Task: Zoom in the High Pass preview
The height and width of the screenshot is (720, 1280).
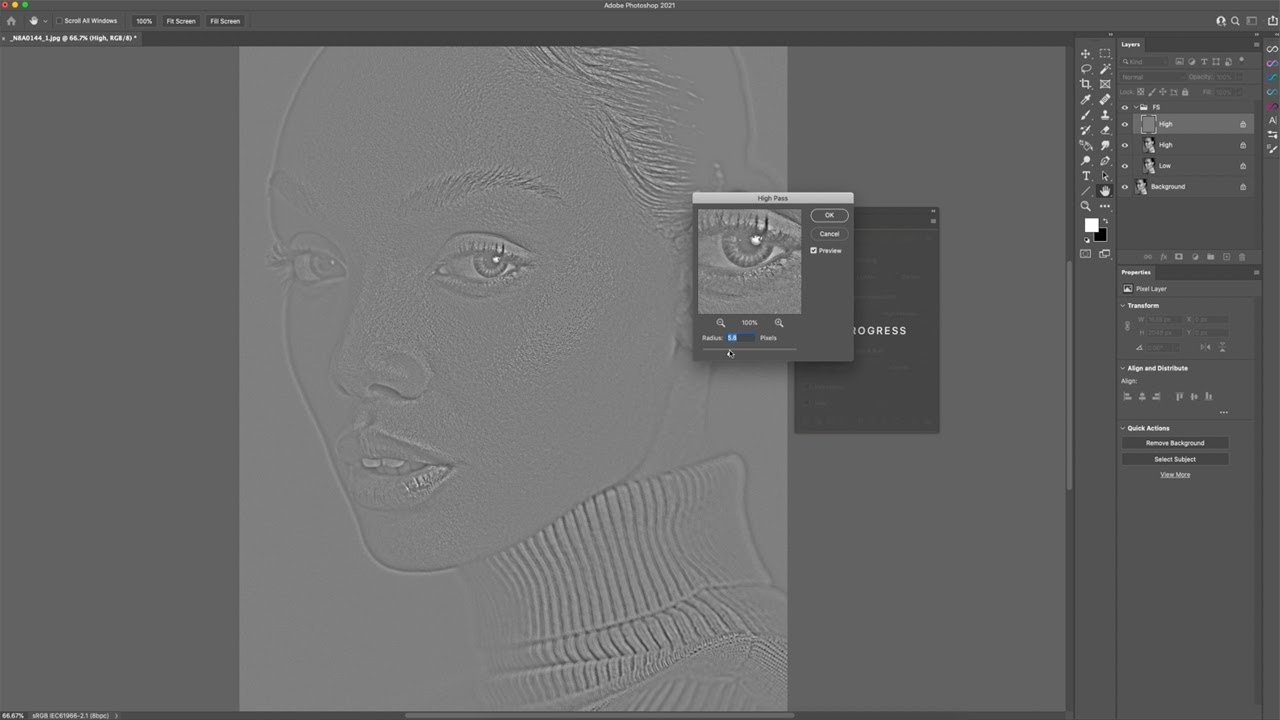Action: [779, 323]
